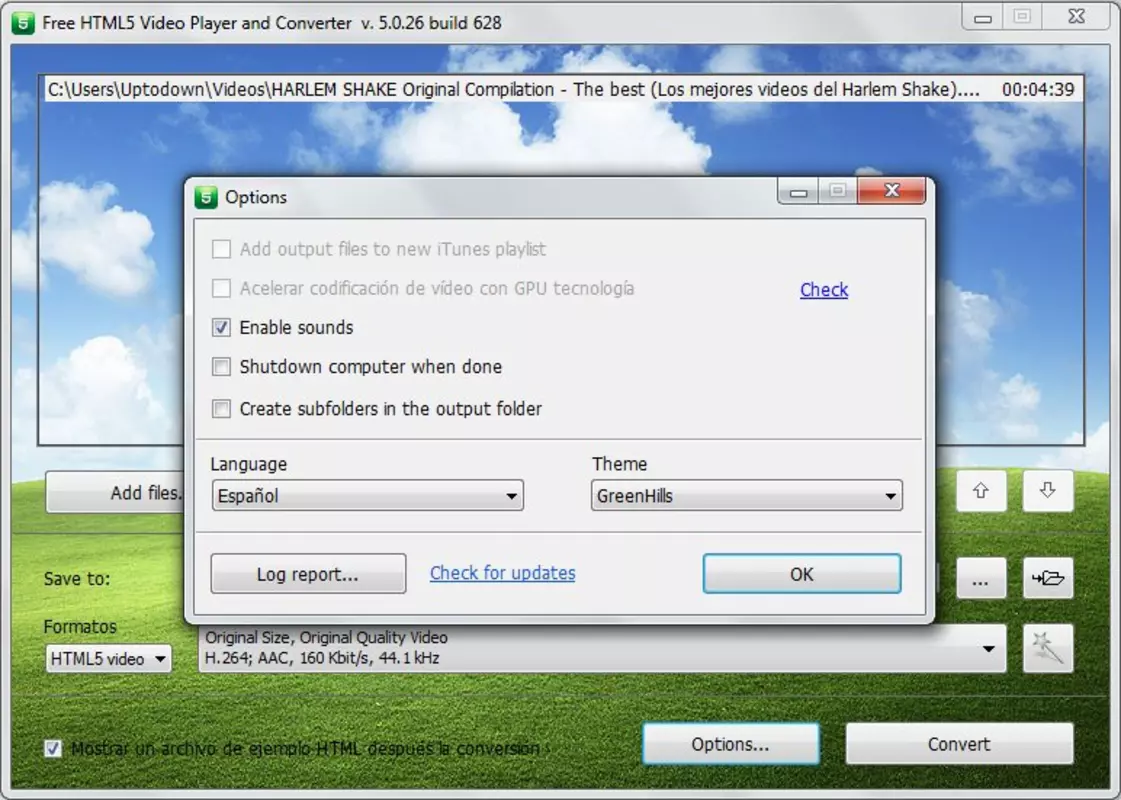This screenshot has width=1121, height=800.
Task: Click the Options... button in main window
Action: point(731,744)
